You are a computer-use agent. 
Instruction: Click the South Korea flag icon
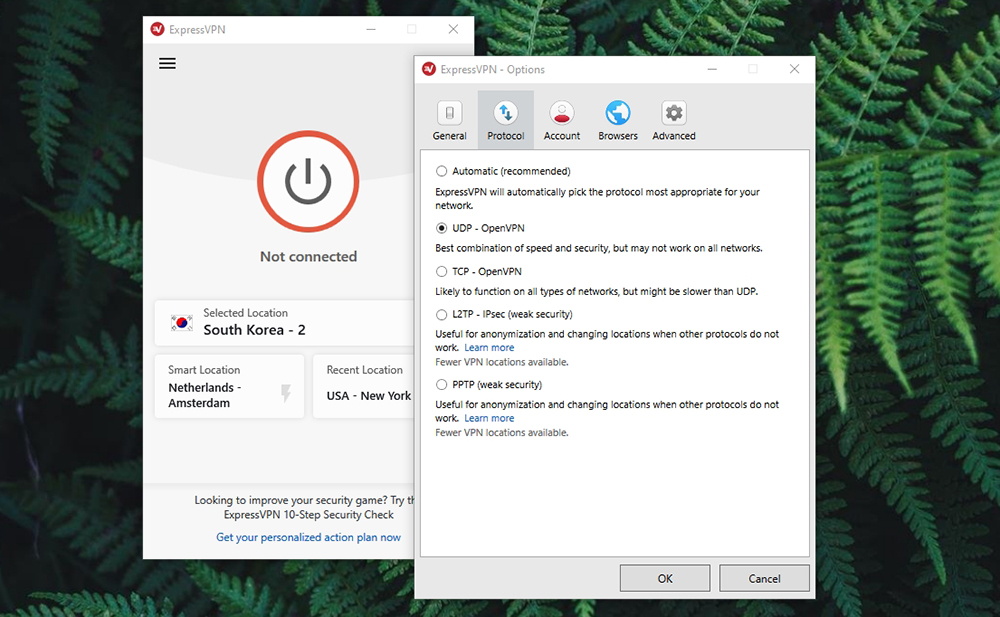point(182,323)
